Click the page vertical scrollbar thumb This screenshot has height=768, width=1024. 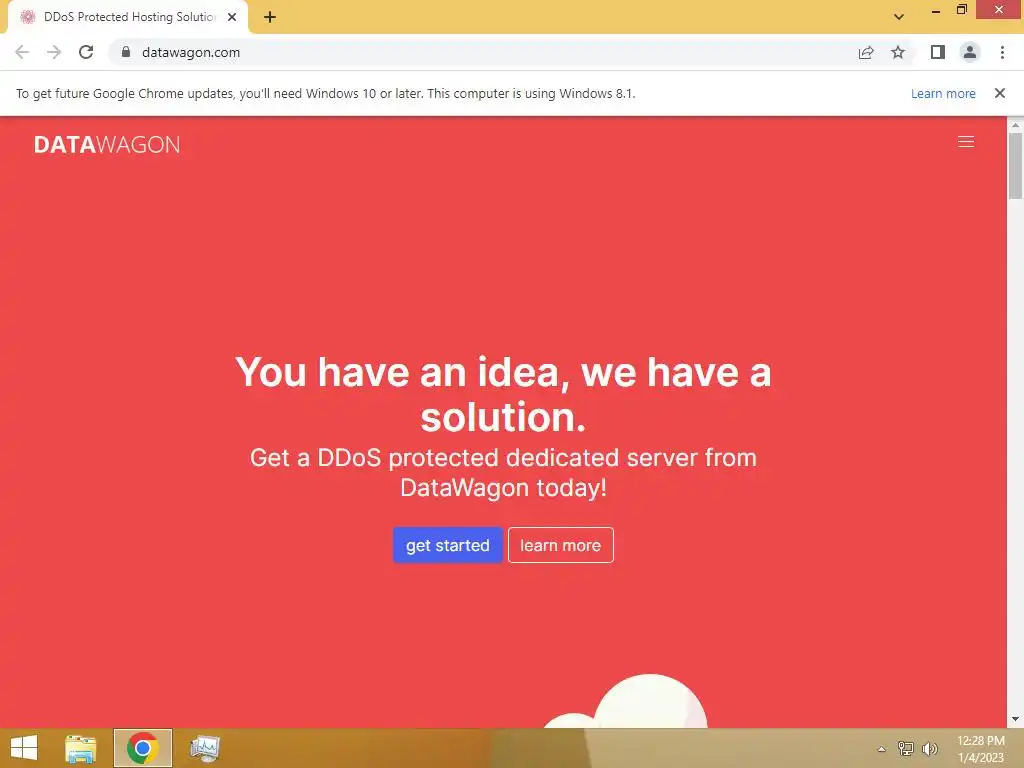click(1015, 166)
